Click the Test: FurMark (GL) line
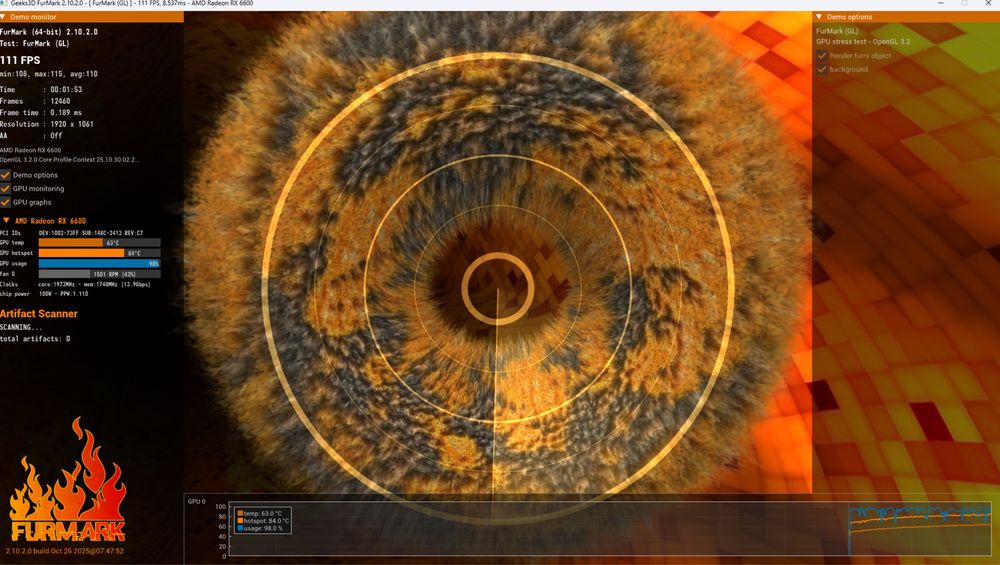Image resolution: width=1000 pixels, height=565 pixels. [34, 43]
